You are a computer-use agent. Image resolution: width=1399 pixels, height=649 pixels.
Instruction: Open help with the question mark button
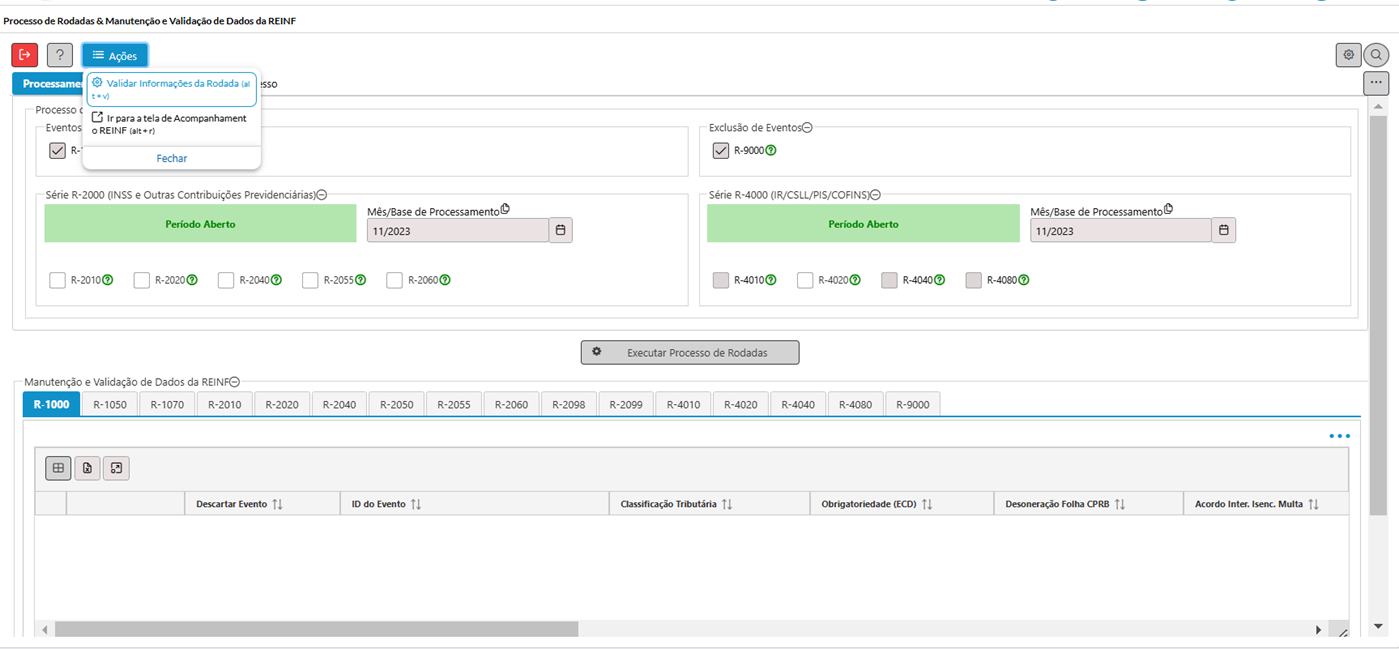coord(60,55)
